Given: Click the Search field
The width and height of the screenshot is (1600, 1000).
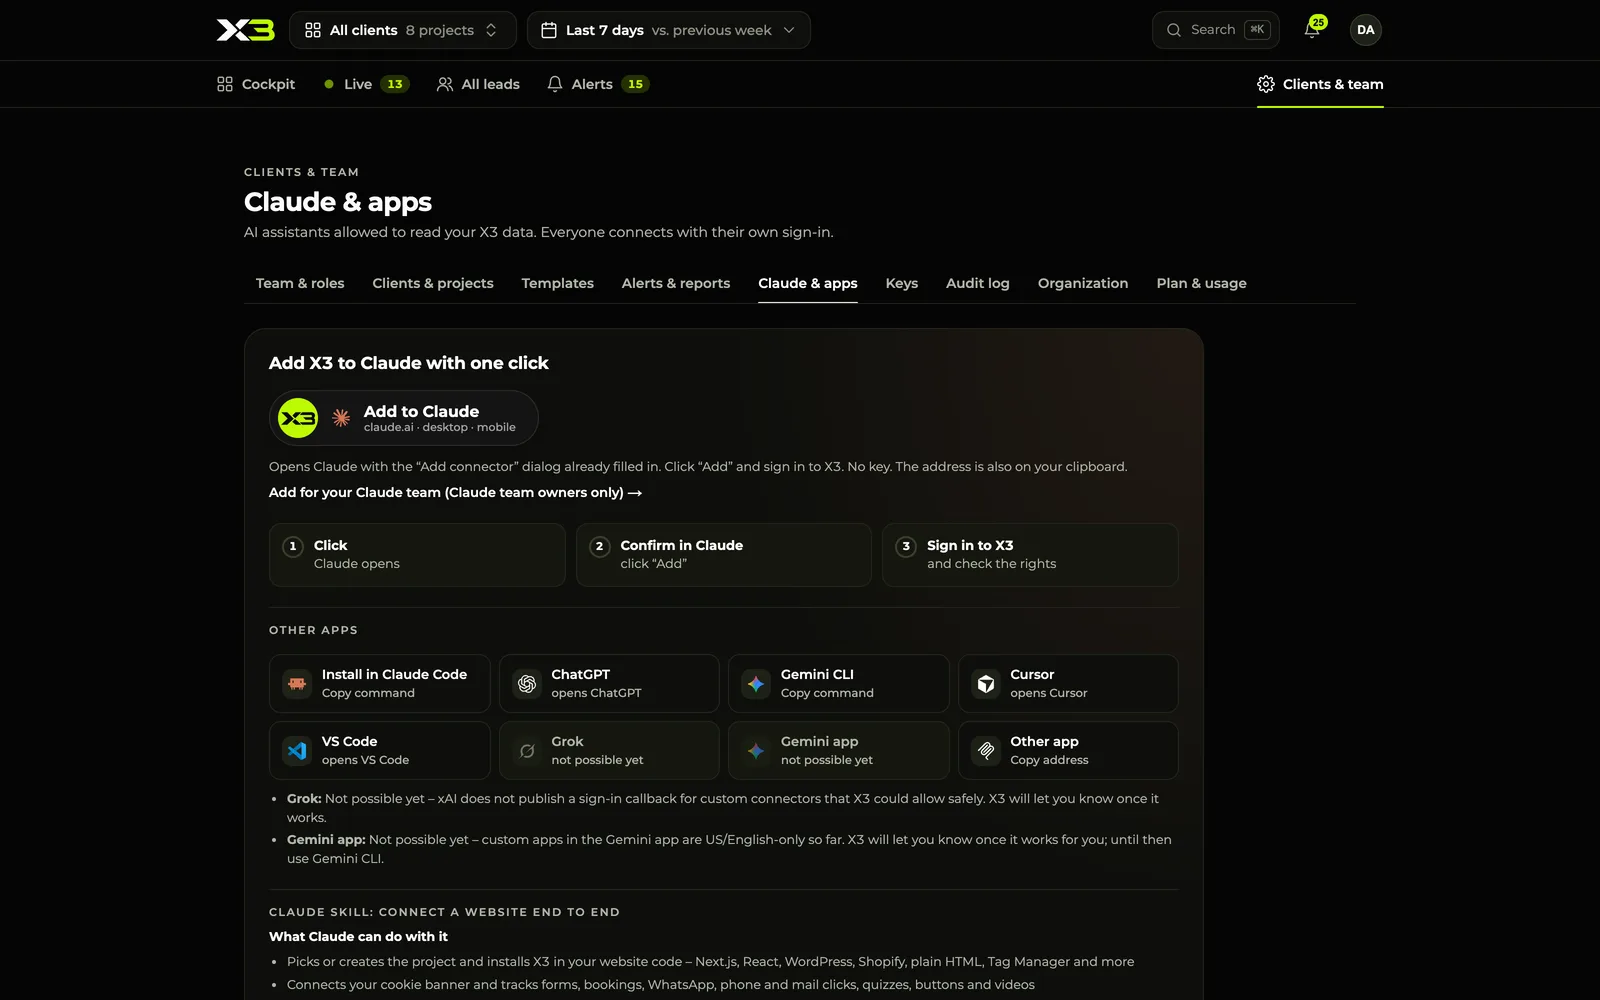Looking at the screenshot, I should point(1216,30).
